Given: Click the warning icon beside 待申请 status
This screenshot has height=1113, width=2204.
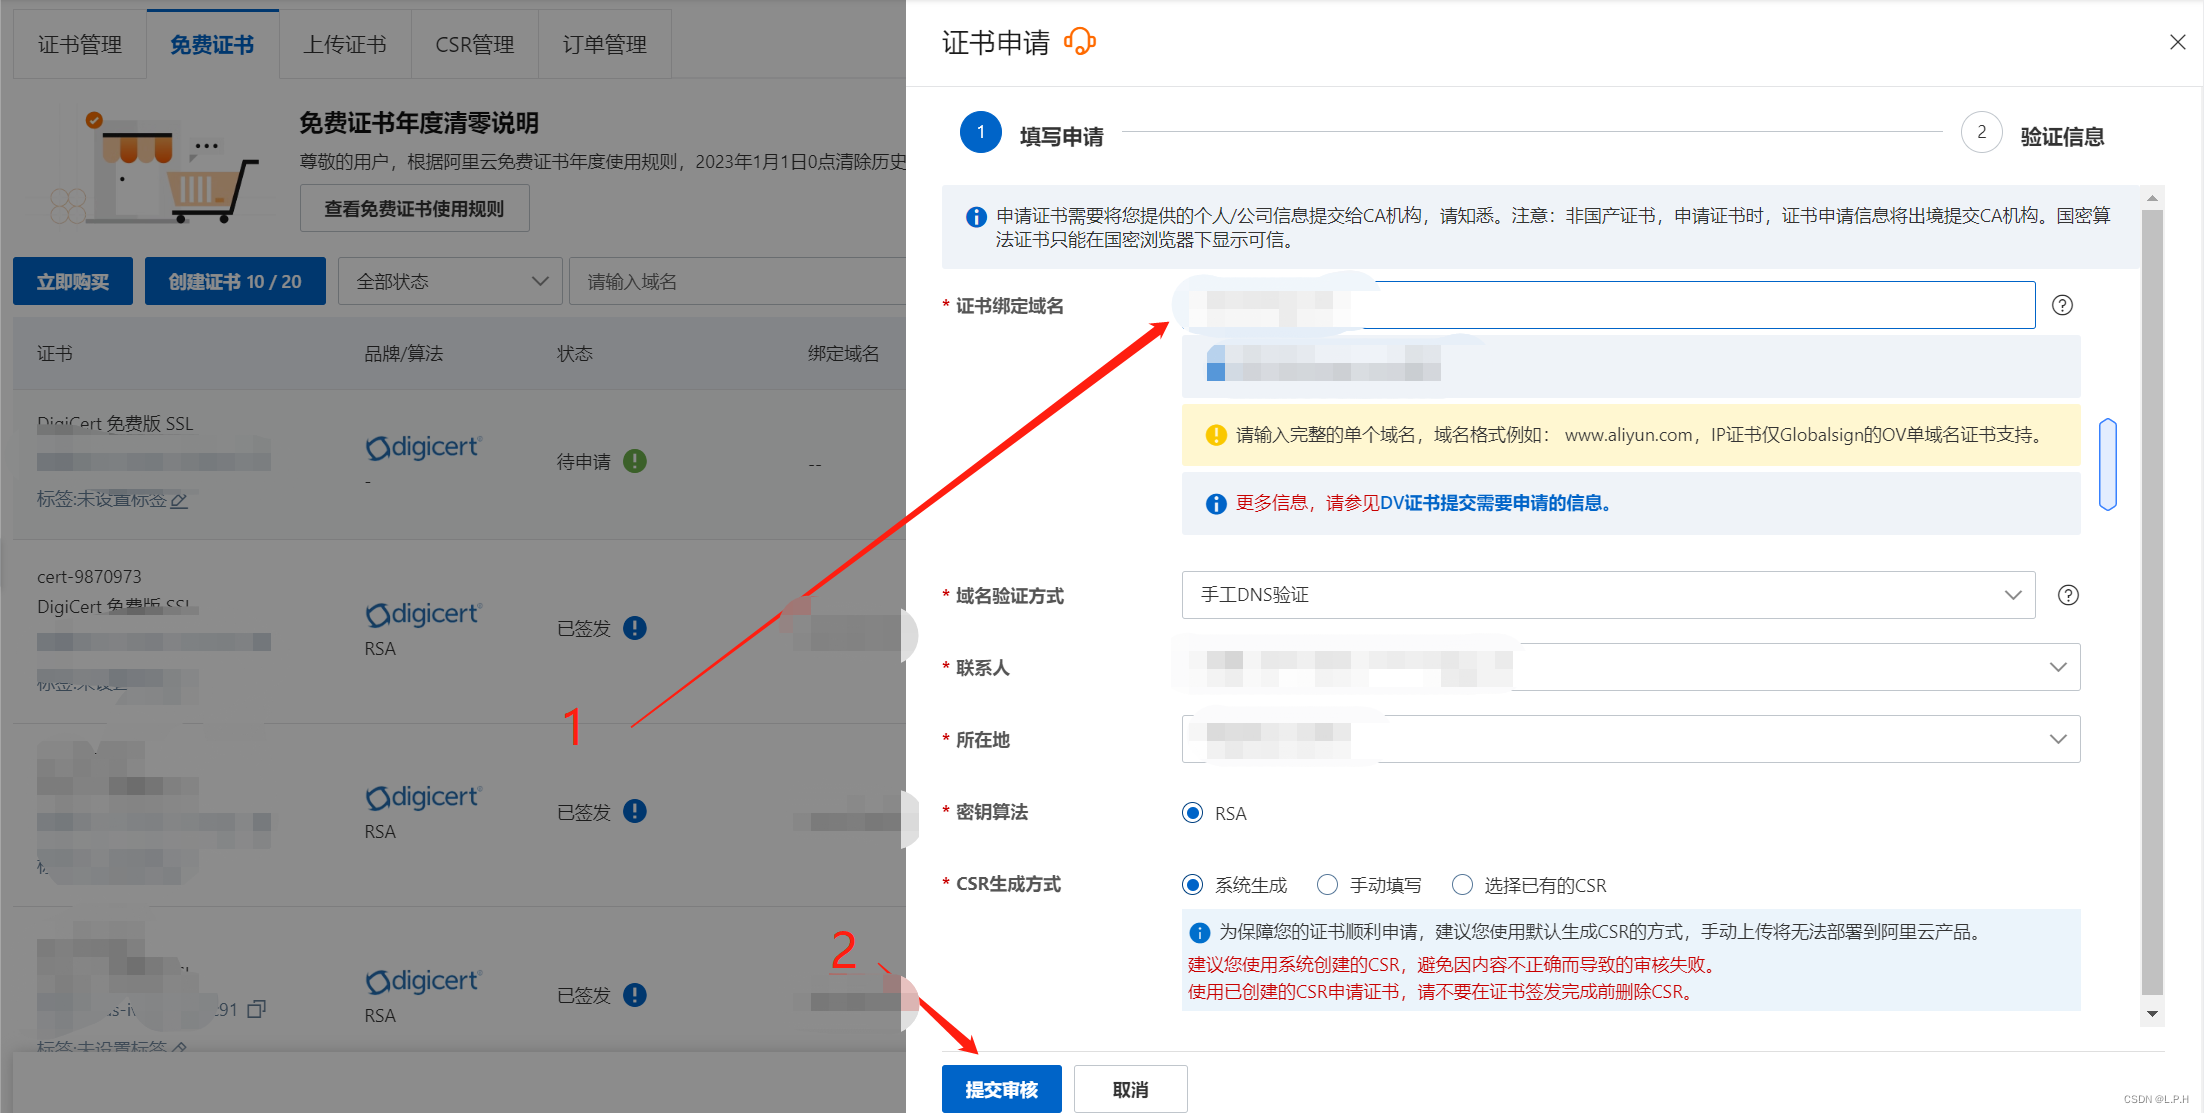Looking at the screenshot, I should (x=635, y=461).
